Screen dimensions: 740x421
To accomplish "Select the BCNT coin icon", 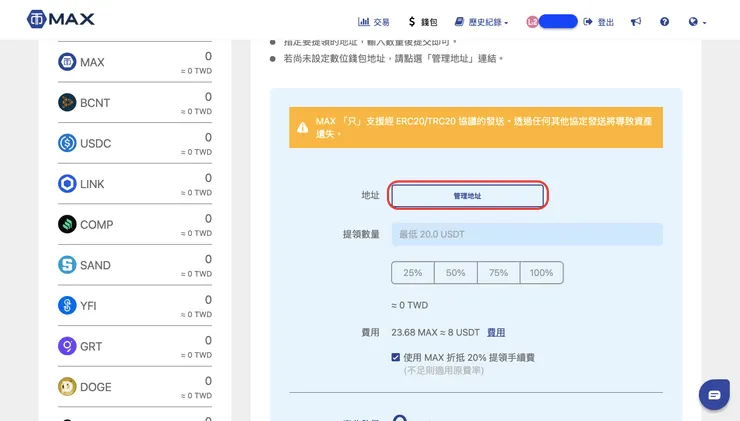I will pyautogui.click(x=67, y=102).
